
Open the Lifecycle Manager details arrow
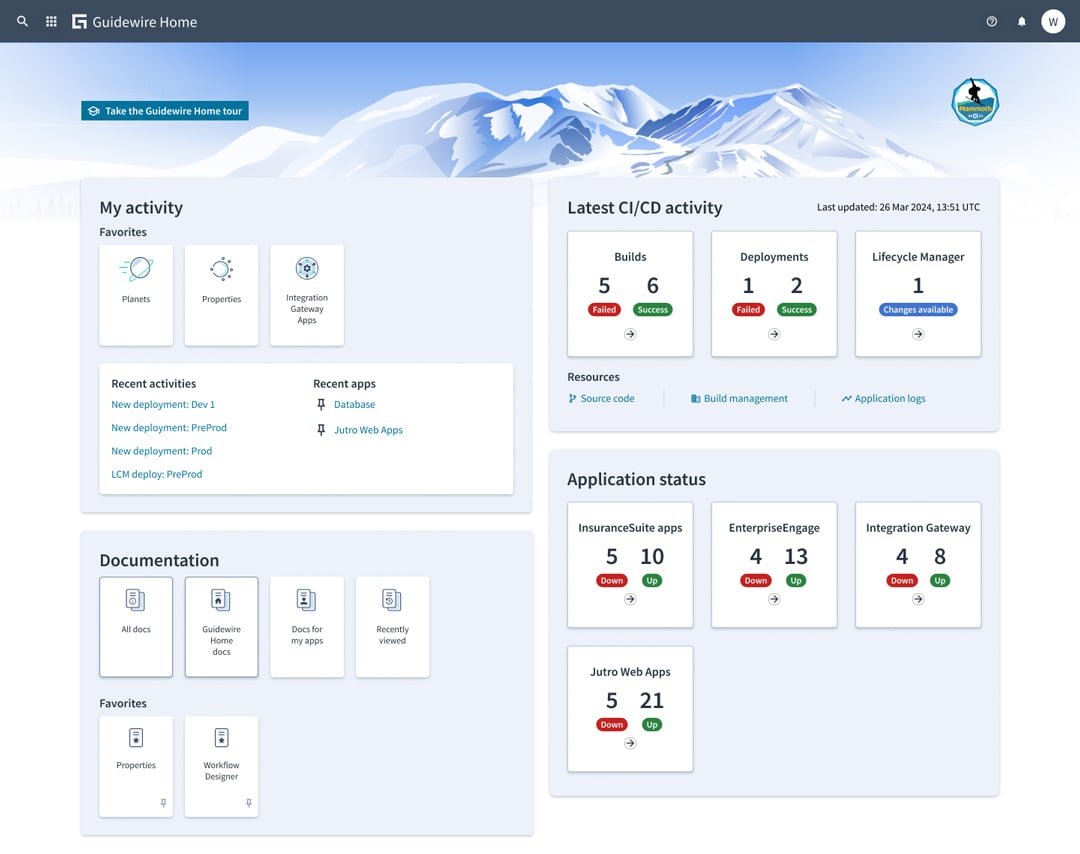point(918,334)
